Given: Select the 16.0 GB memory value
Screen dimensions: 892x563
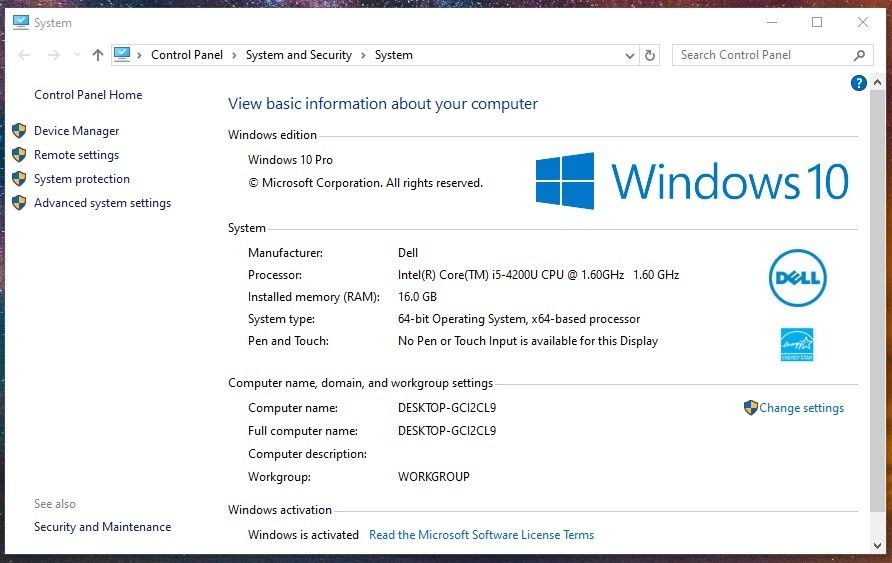Looking at the screenshot, I should (x=418, y=297).
